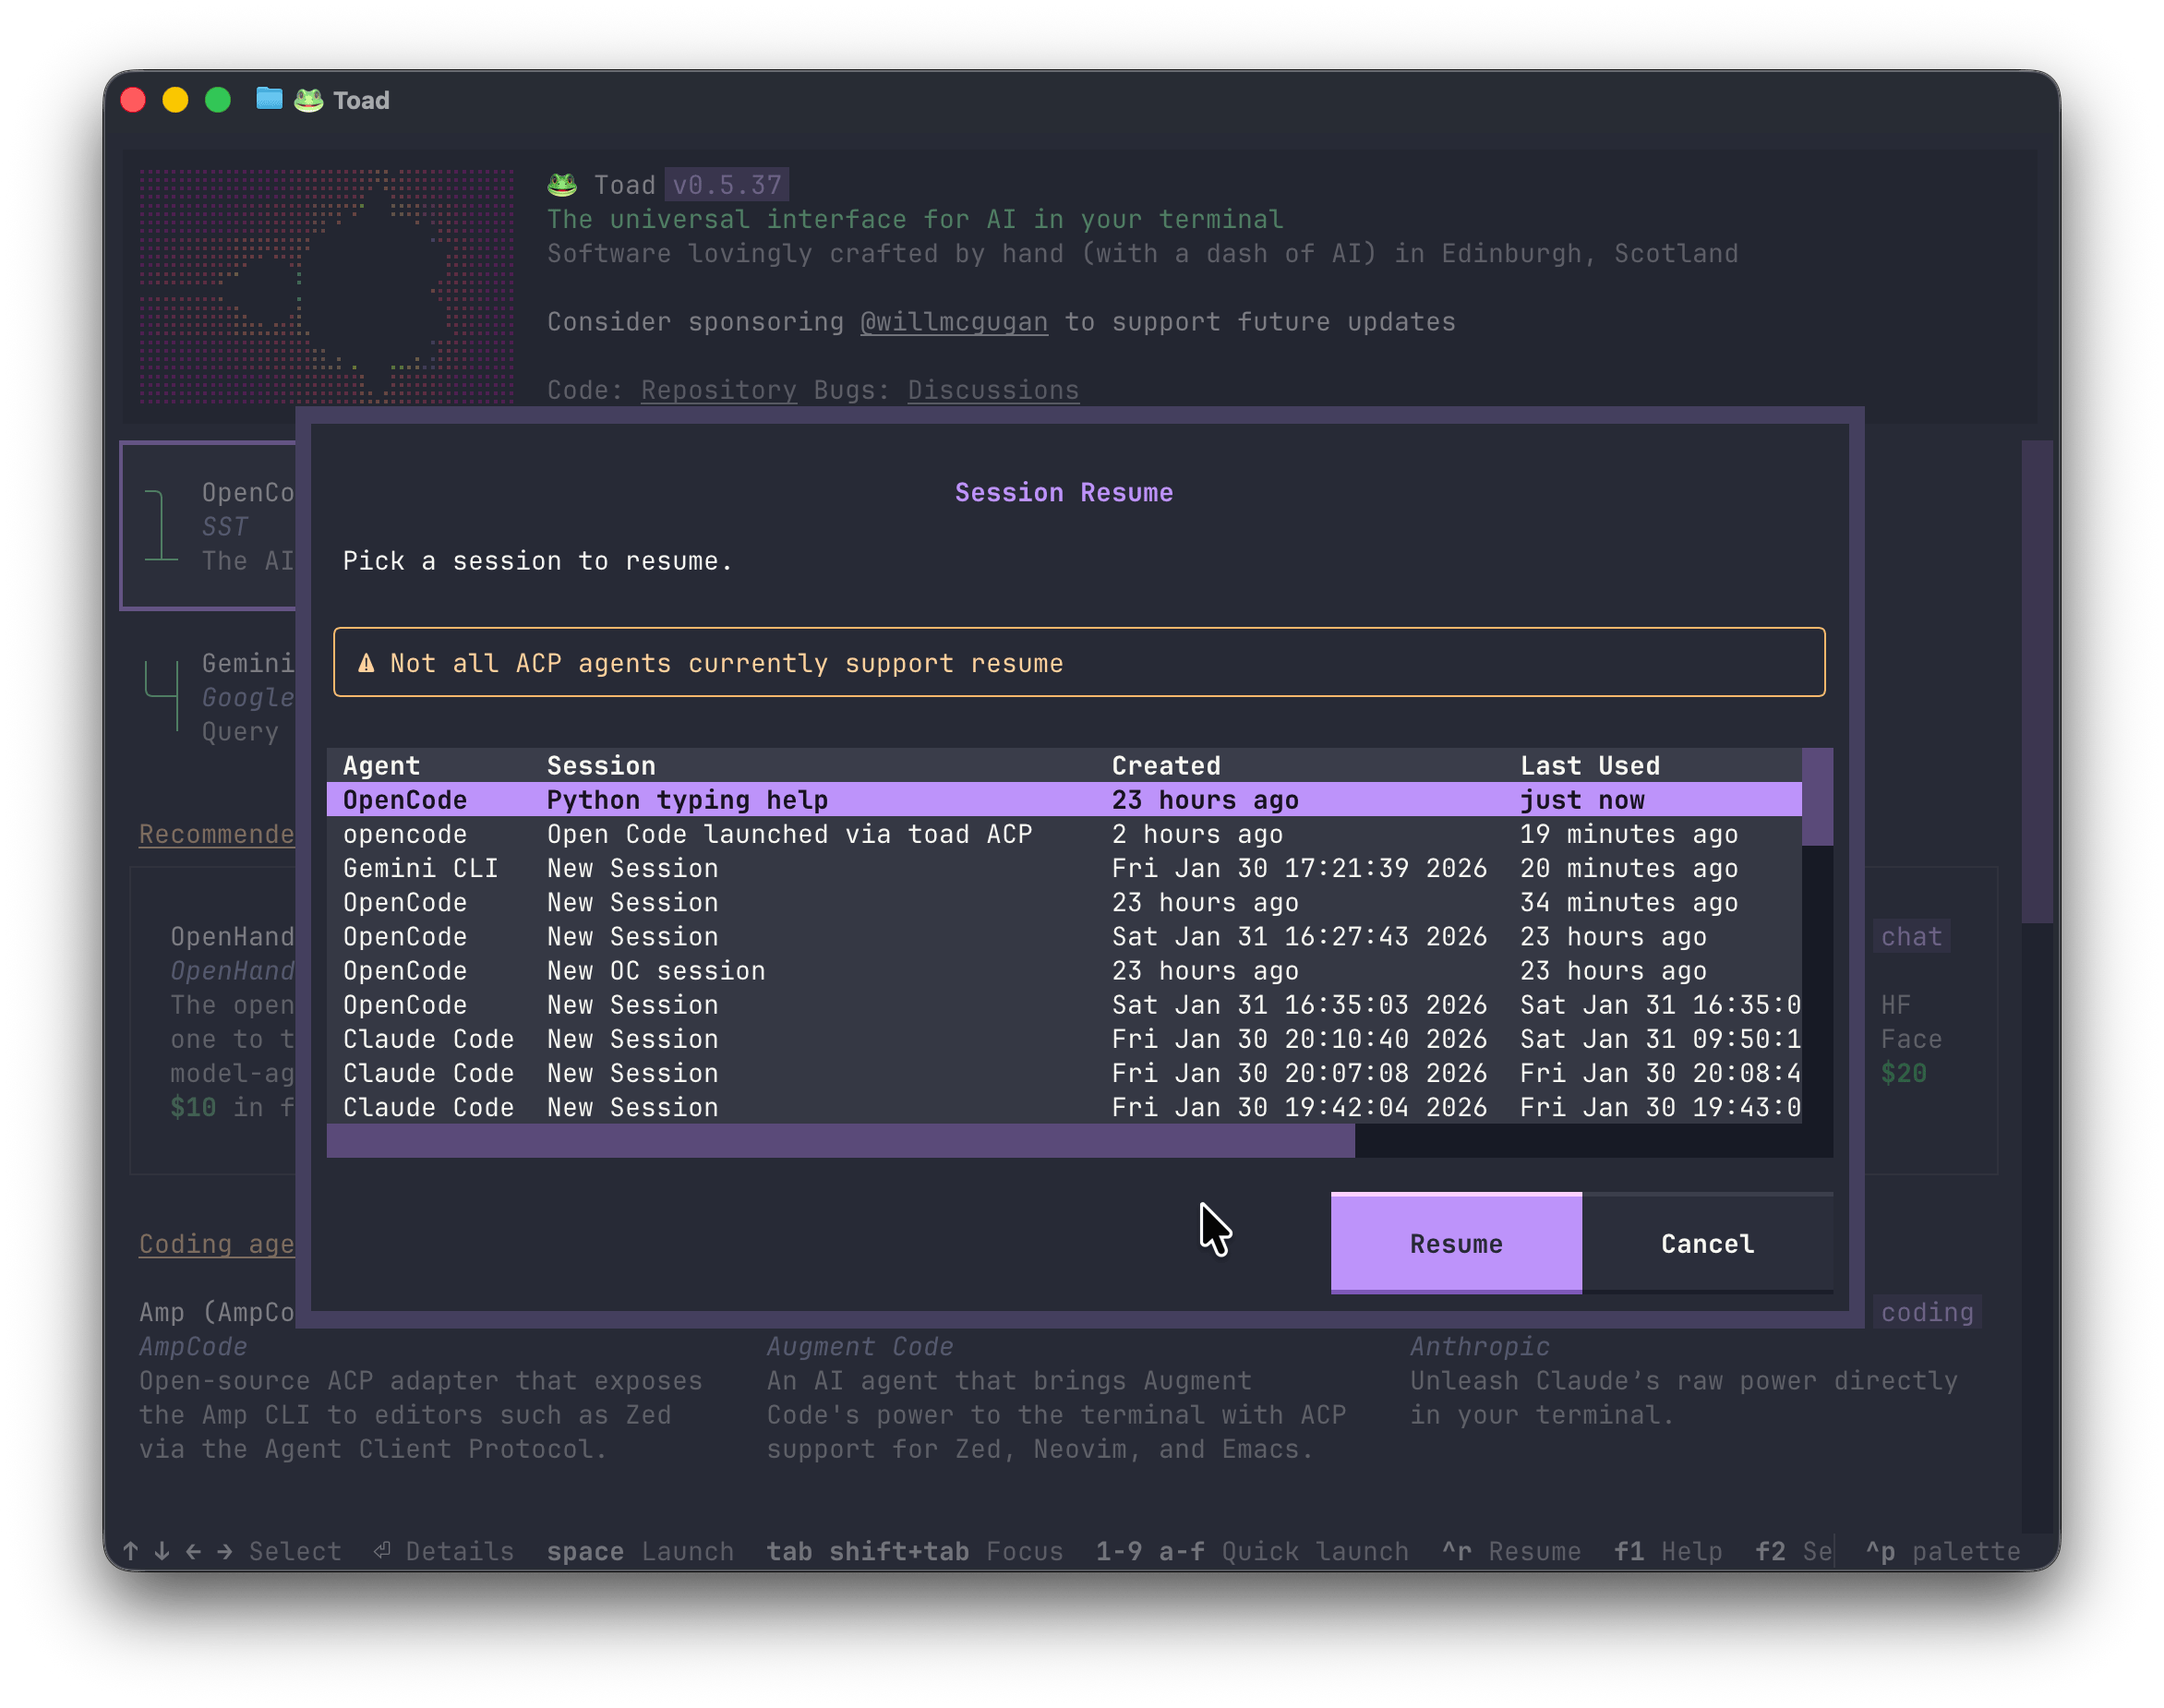
Task: Click the horizontal scrollbar under the session table
Action: coord(840,1142)
